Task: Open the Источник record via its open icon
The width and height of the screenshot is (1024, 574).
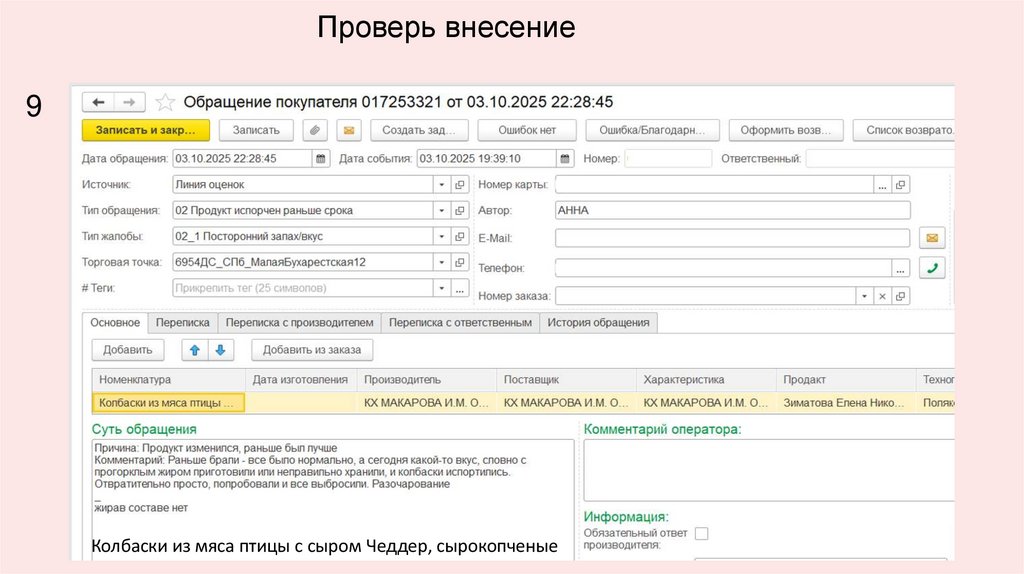Action: coord(460,185)
